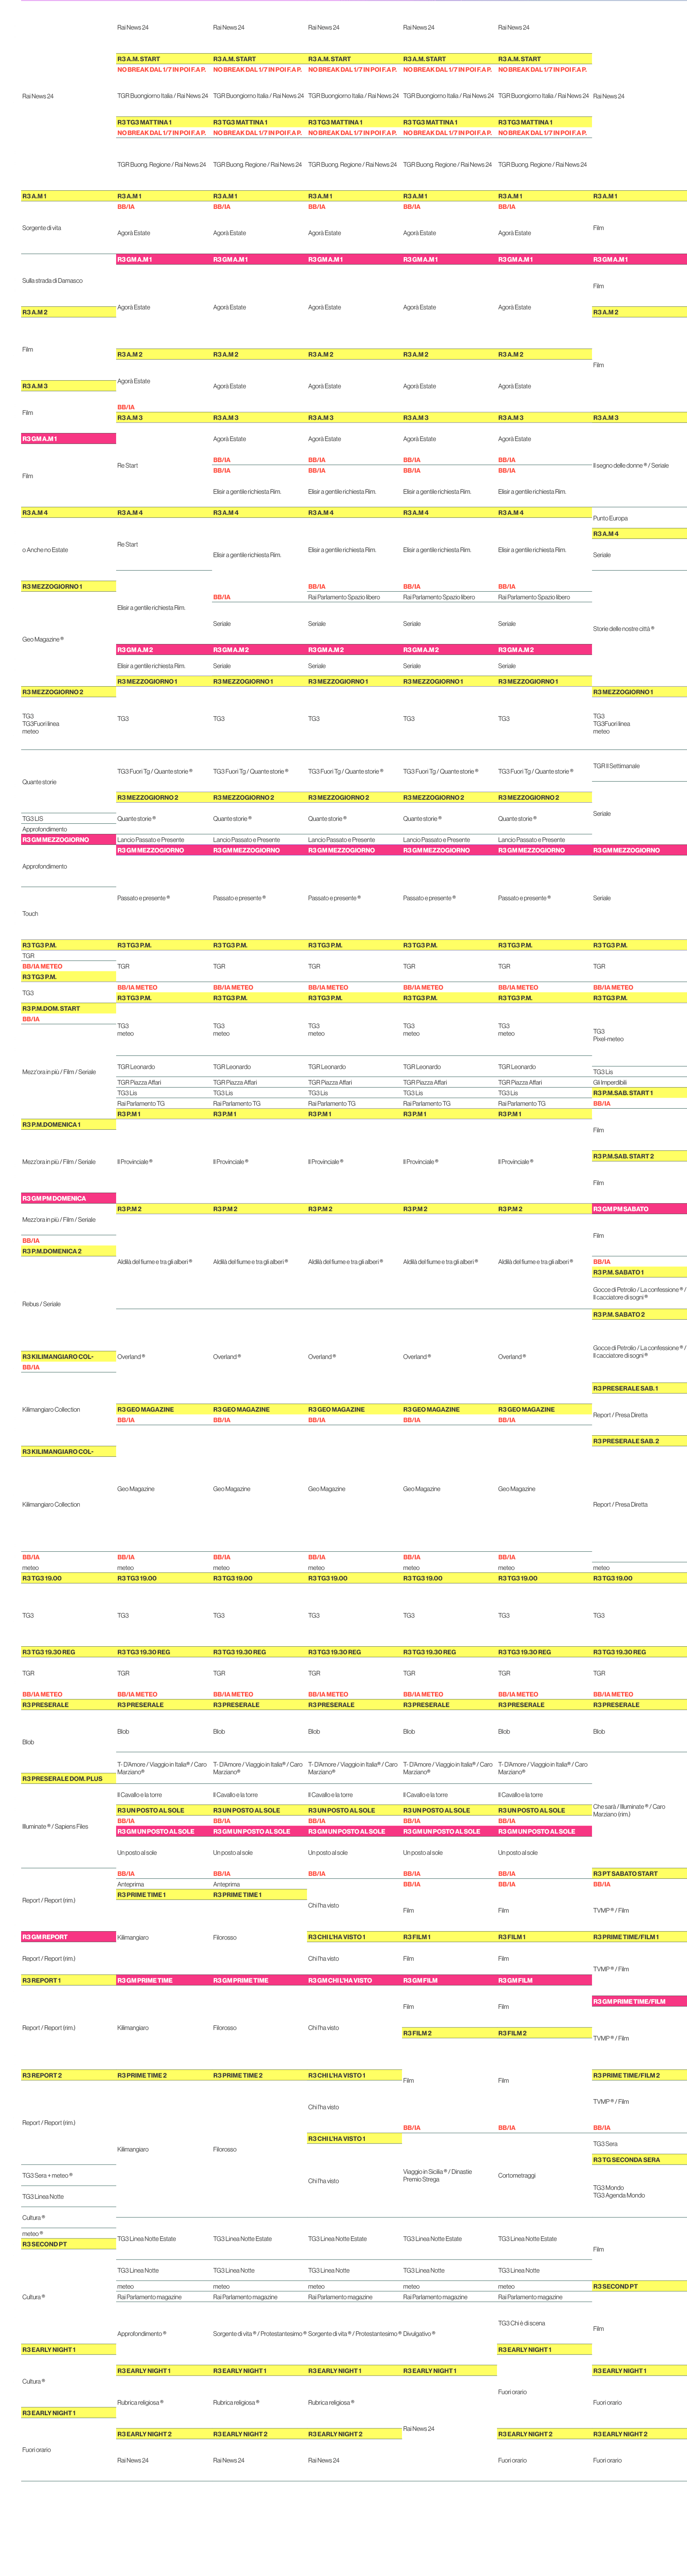Image resolution: width=687 pixels, height=2576 pixels.
Task: Click 'Il segno delle donne® / Seriale' cell
Action: tap(630, 466)
